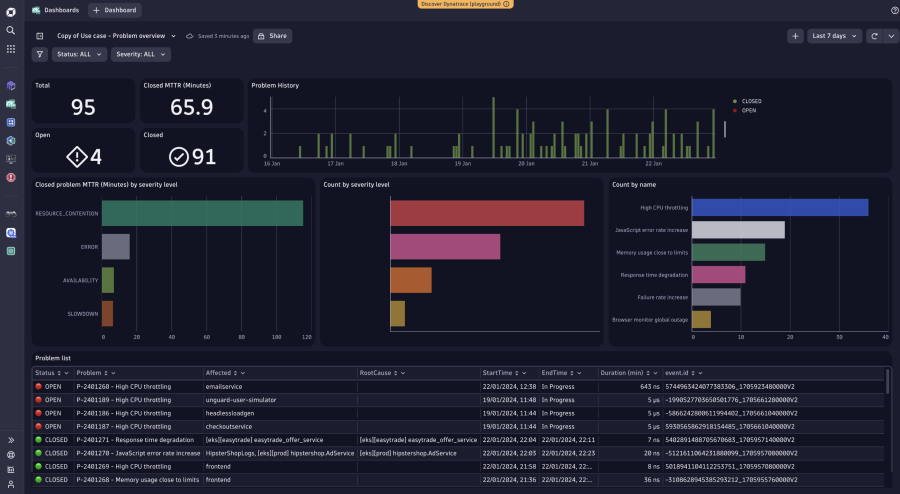900x494 pixels.
Task: Change the Last 7 days timeframe
Action: (x=835, y=36)
